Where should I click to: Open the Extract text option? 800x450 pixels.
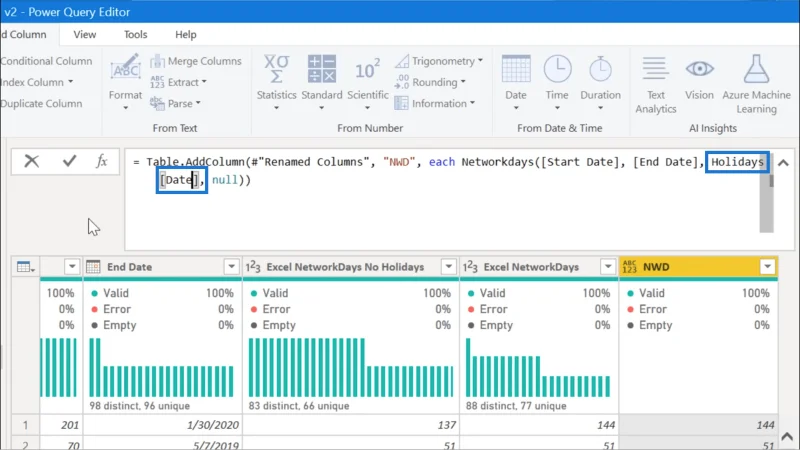click(x=179, y=82)
